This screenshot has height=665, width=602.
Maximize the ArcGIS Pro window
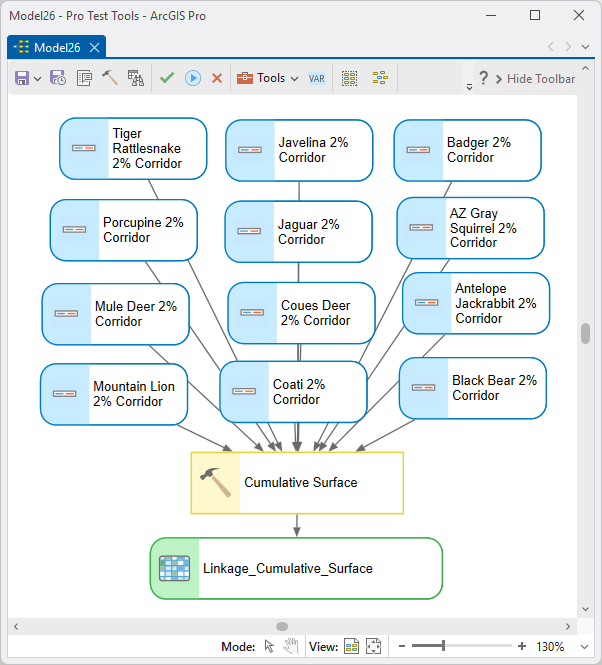[x=535, y=16]
